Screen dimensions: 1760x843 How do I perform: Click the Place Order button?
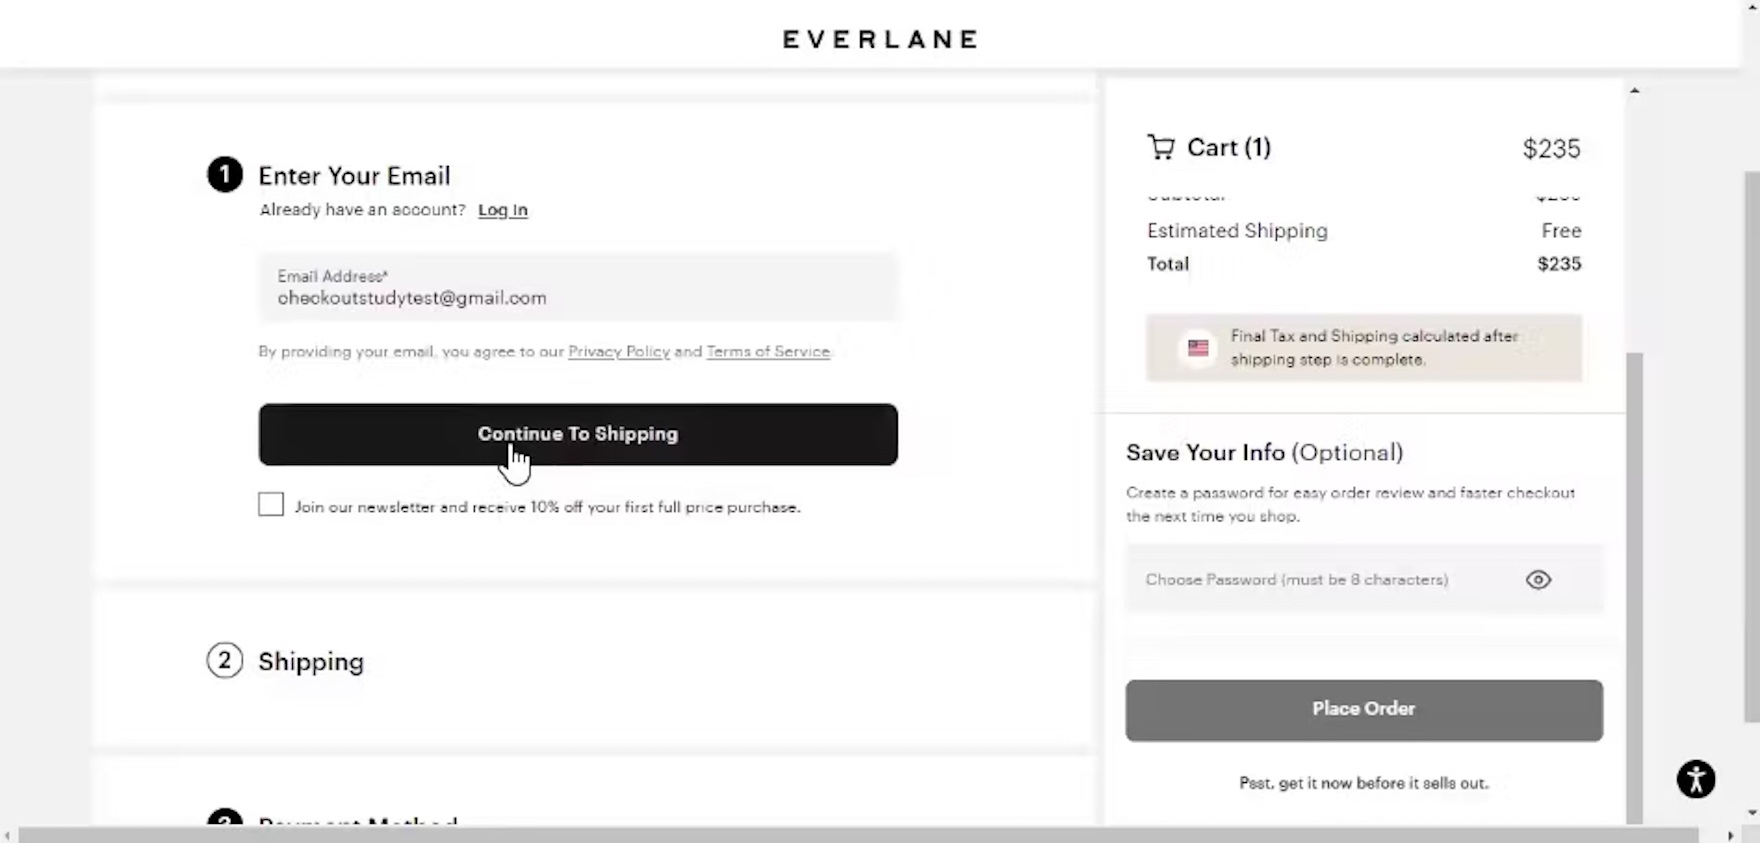1363,710
